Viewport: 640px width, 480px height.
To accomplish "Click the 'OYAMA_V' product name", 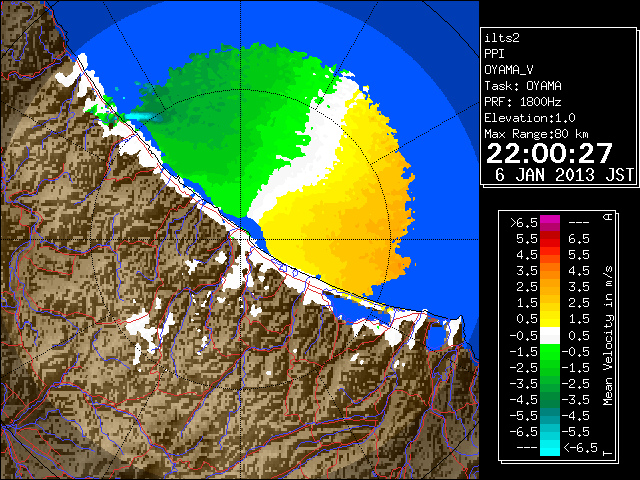I will (509, 70).
